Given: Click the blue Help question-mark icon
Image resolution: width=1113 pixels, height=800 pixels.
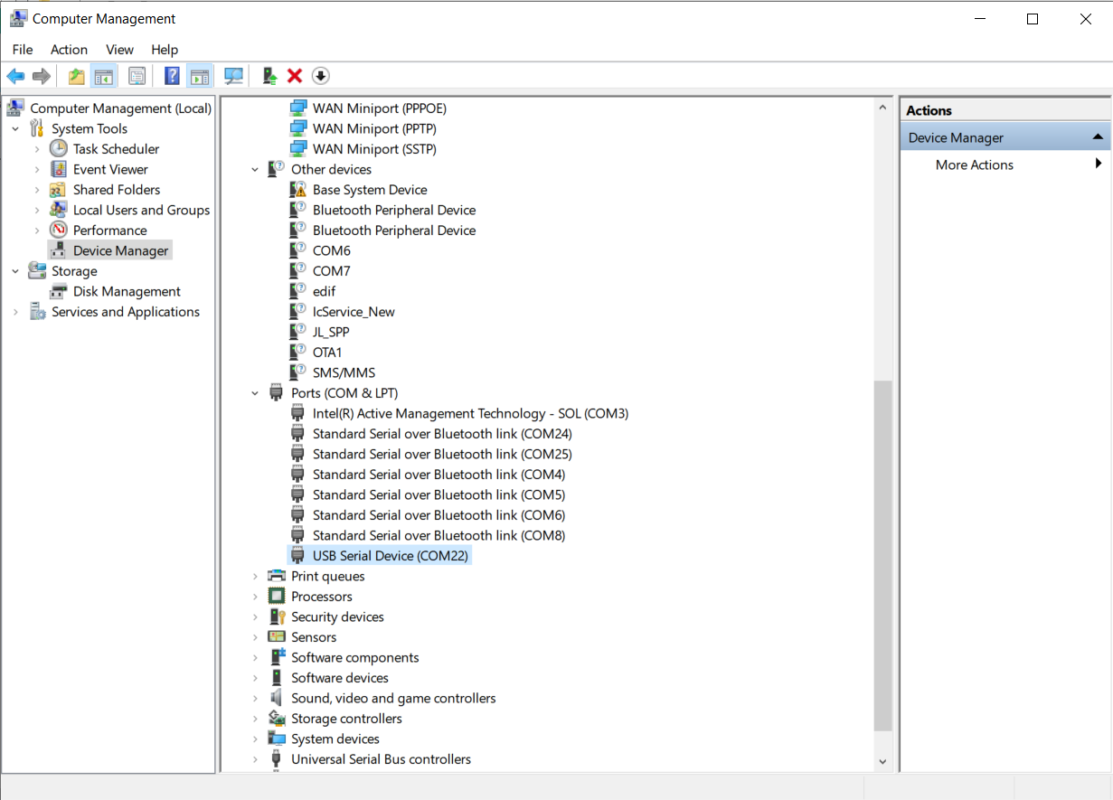Looking at the screenshot, I should (x=172, y=76).
